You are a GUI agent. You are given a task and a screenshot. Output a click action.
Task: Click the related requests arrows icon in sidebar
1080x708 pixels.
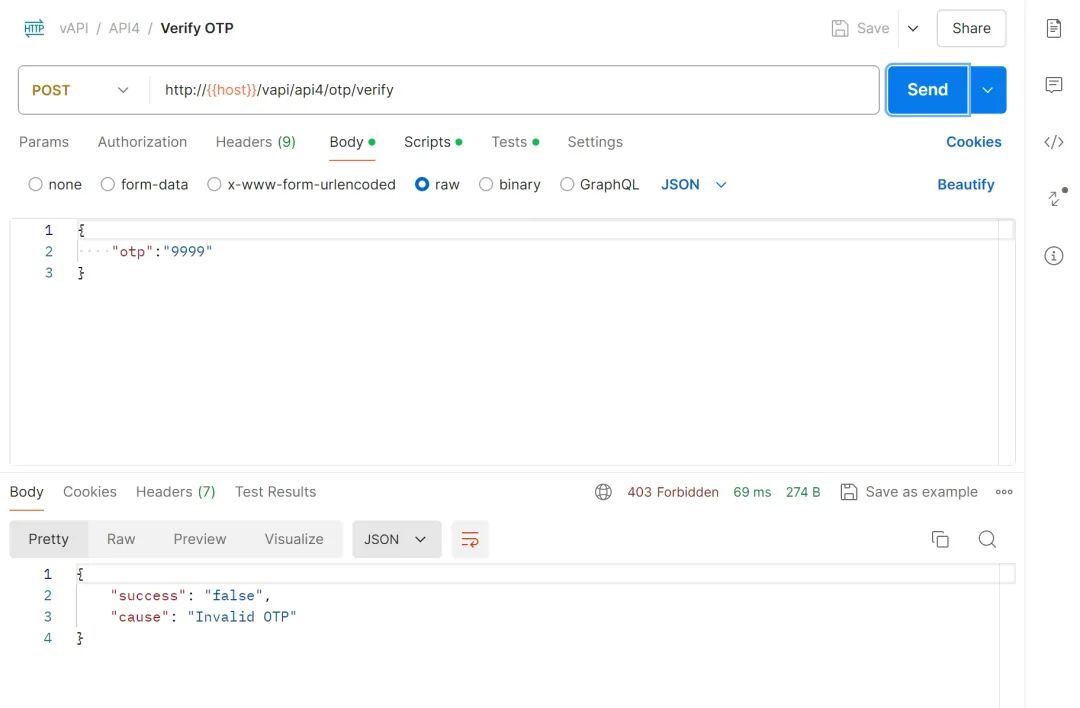click(1055, 198)
